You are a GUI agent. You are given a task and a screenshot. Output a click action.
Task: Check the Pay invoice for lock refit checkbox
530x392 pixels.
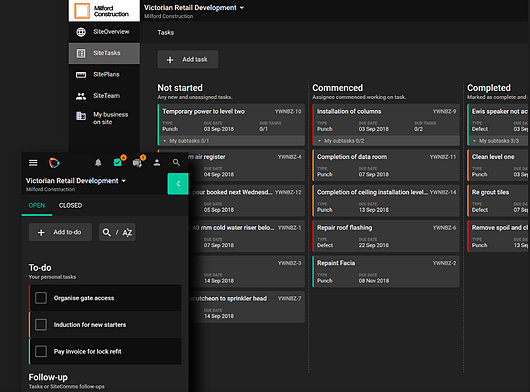point(41,351)
